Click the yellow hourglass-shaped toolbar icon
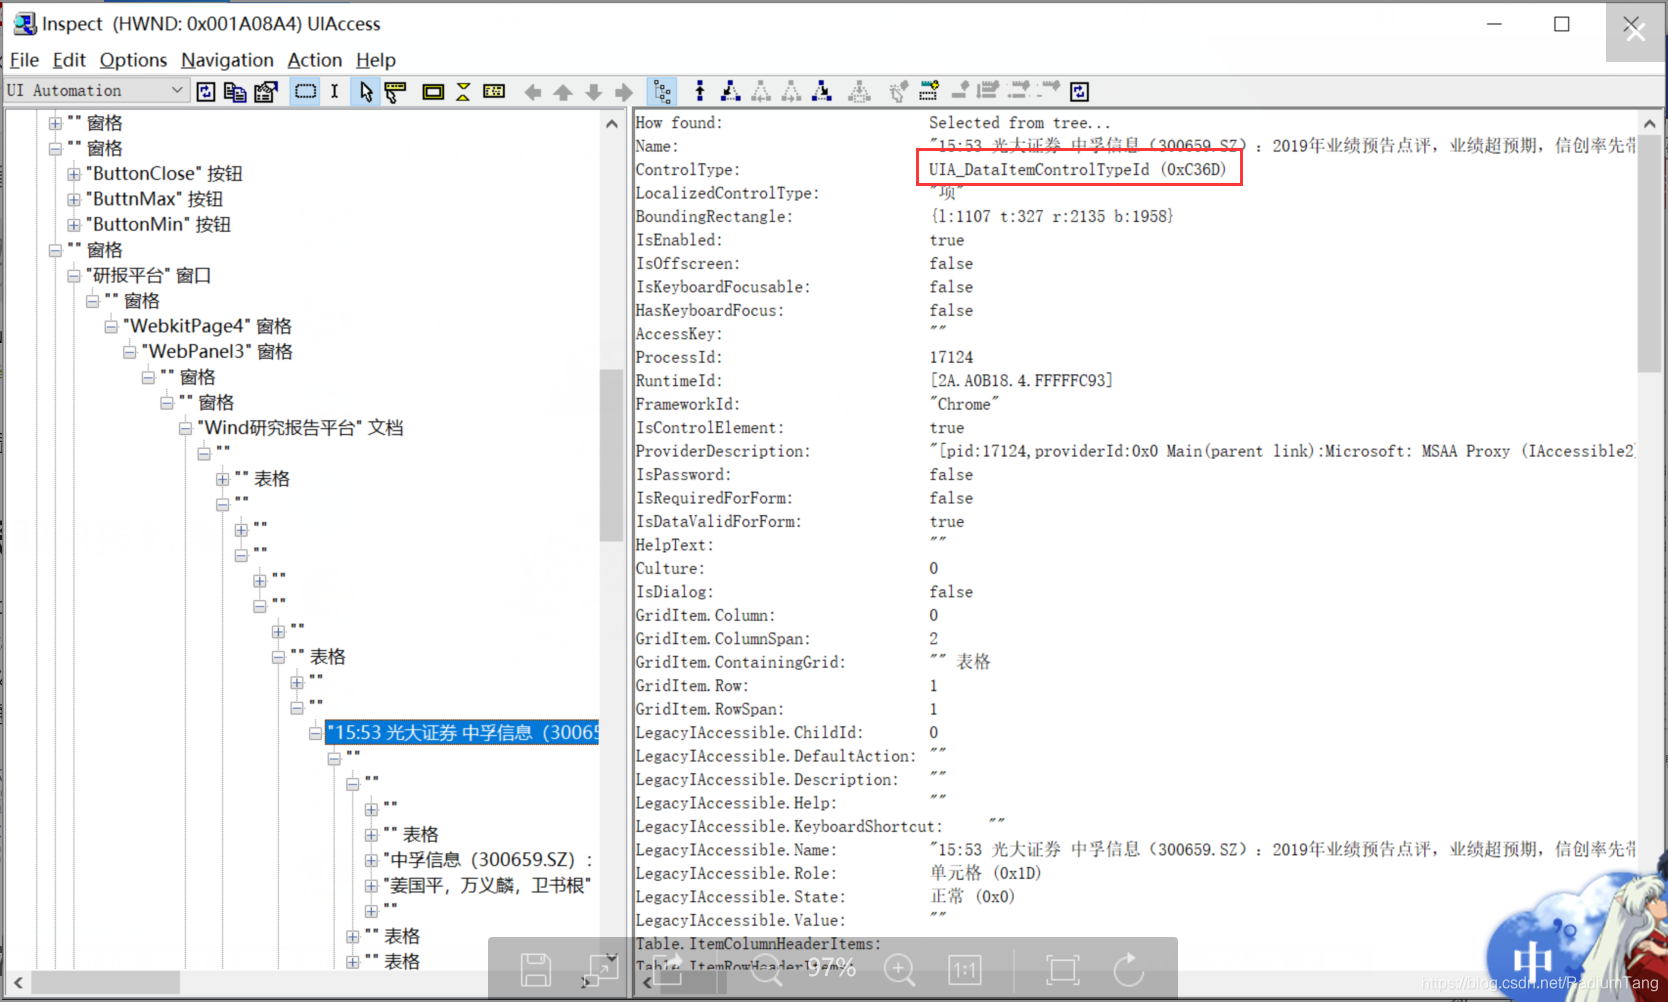 pos(463,92)
